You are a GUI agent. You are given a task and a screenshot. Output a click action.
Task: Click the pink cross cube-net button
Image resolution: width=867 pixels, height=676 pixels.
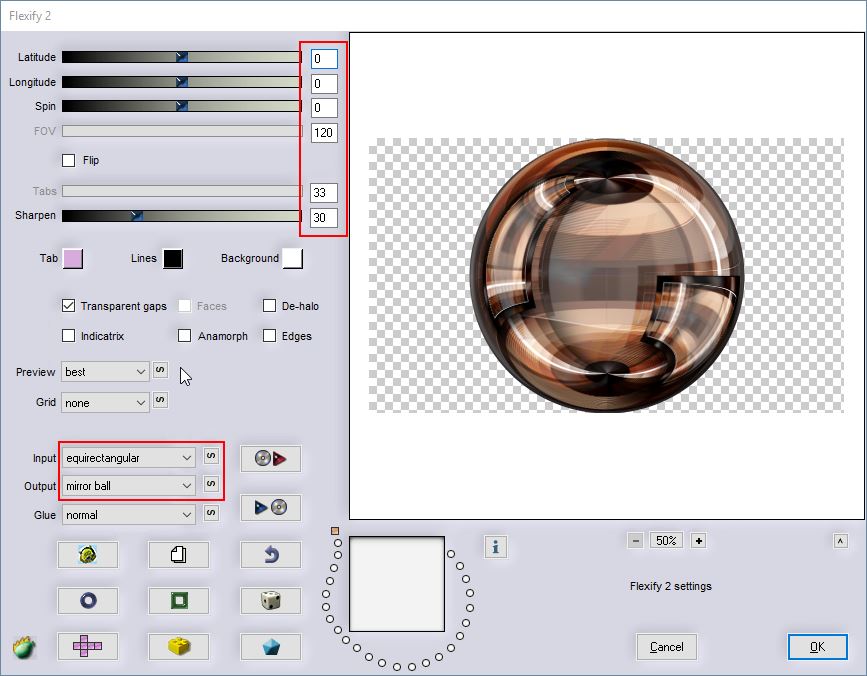point(87,647)
